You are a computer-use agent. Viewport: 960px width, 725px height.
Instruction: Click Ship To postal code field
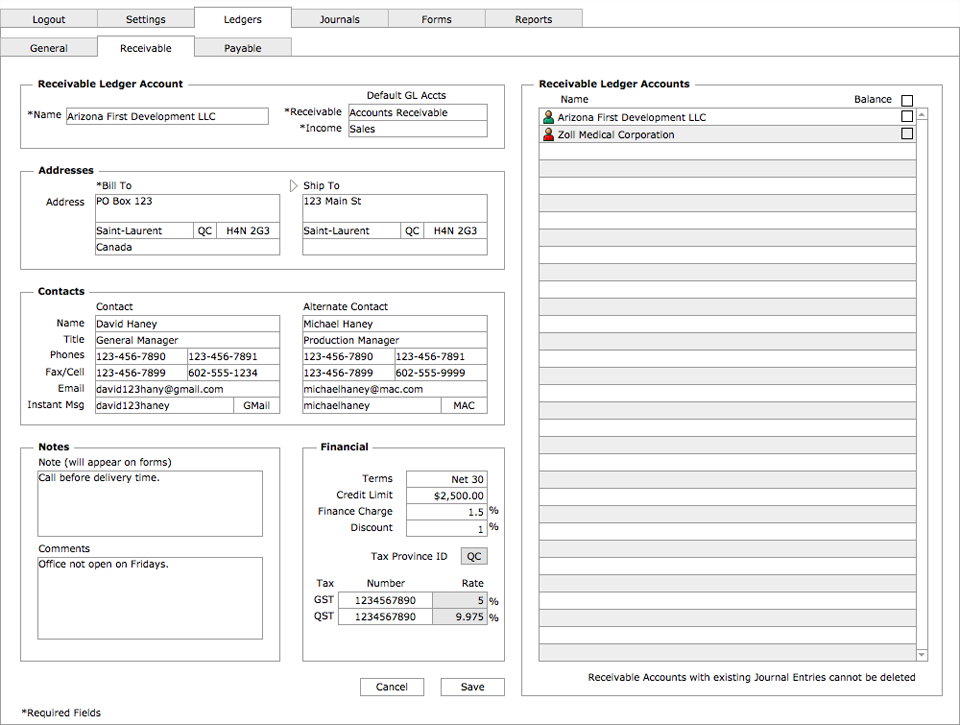[456, 231]
